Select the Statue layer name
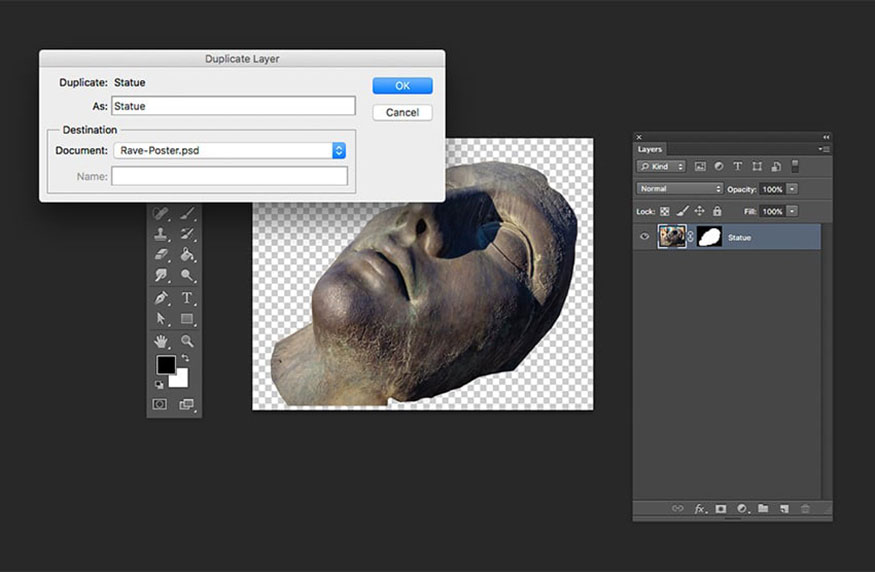 click(739, 238)
